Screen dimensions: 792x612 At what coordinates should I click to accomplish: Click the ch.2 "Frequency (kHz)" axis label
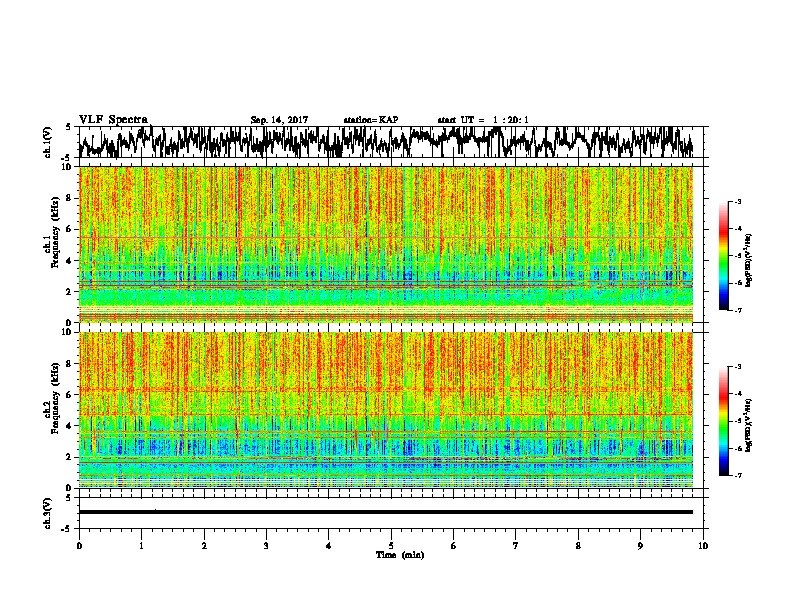[x=54, y=398]
